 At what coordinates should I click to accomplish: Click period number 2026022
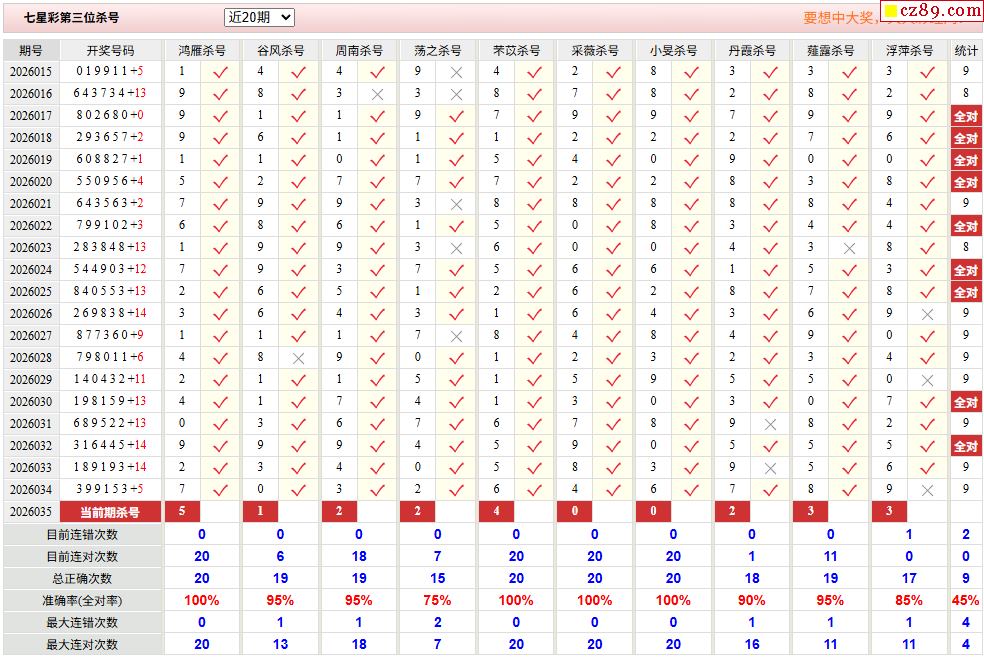(x=31, y=226)
